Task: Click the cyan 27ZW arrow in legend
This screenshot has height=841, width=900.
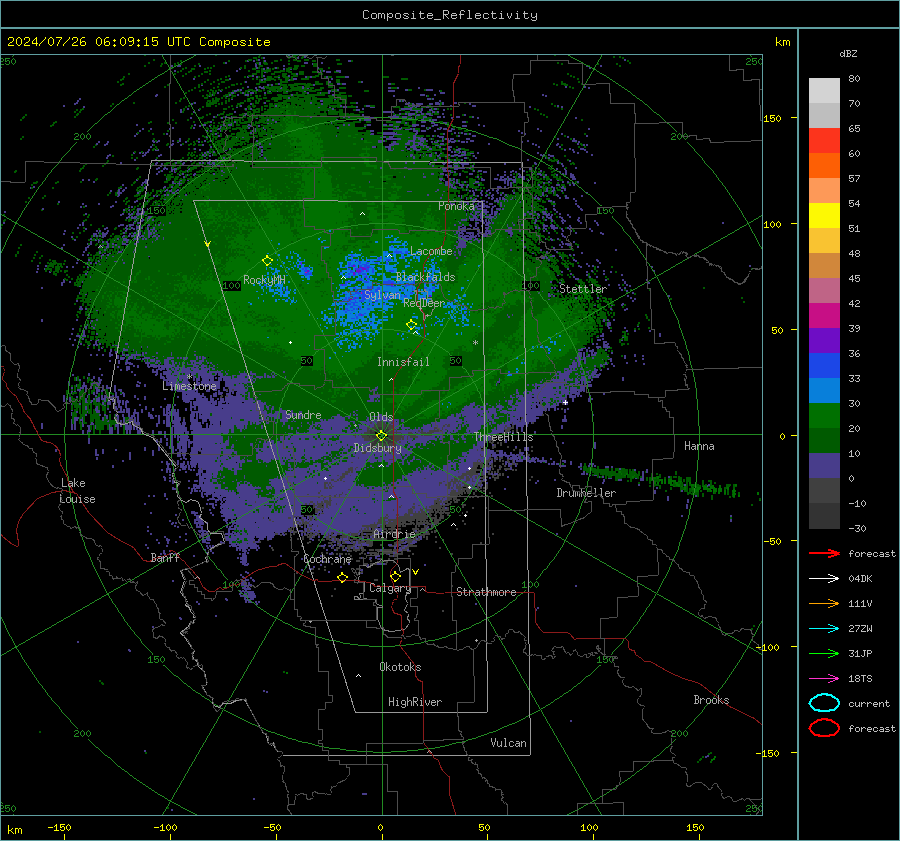Action: (824, 629)
